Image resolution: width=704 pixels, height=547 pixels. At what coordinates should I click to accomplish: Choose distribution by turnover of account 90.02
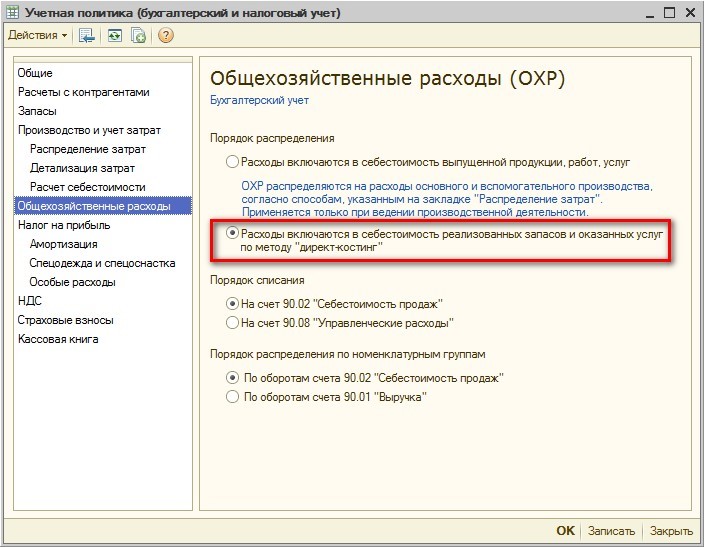[232, 378]
